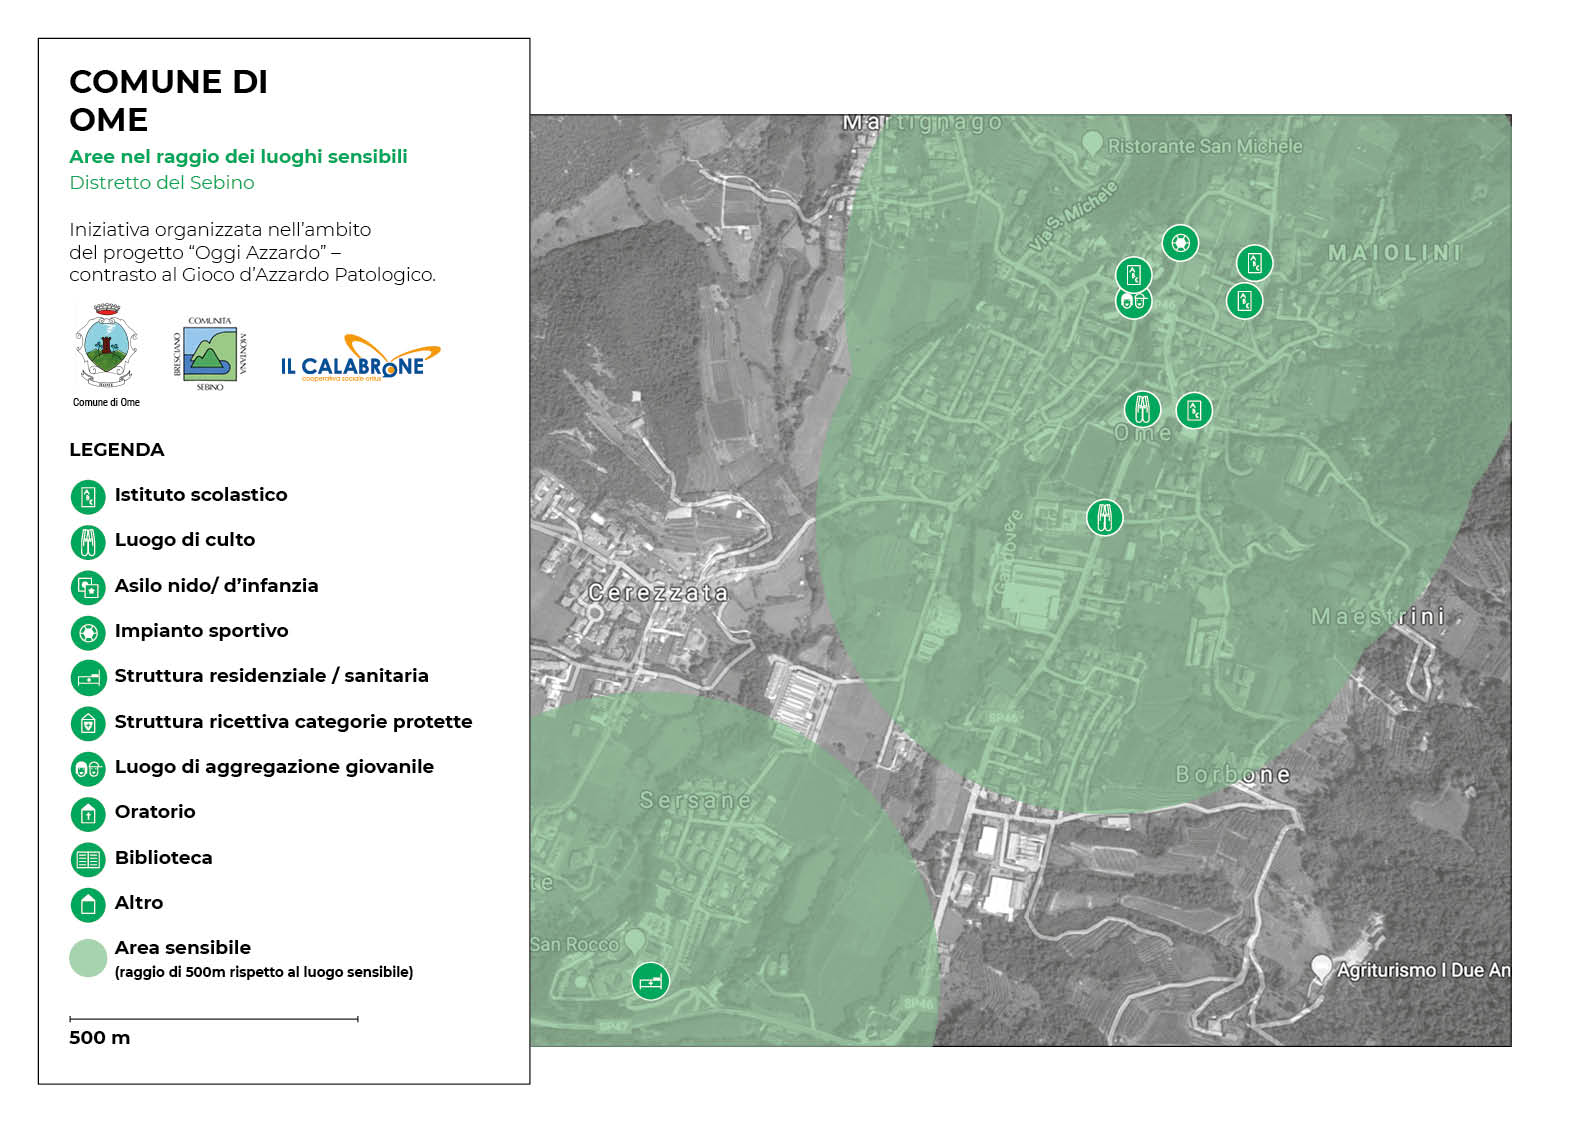Screen dimensions: 1587x1123
Task: Select the southern worship marker near Gandovere road
Action: pos(1105,517)
